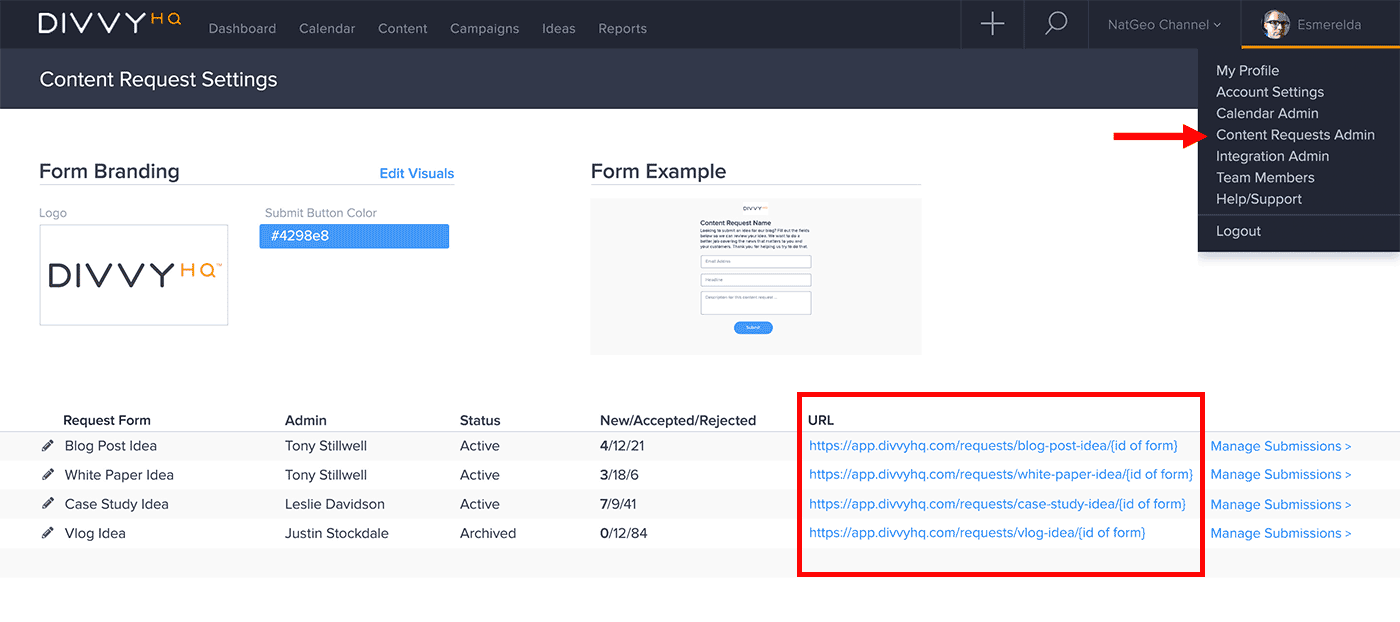The image size is (1400, 622).
Task: Select My Profile from user menu
Action: [1247, 70]
